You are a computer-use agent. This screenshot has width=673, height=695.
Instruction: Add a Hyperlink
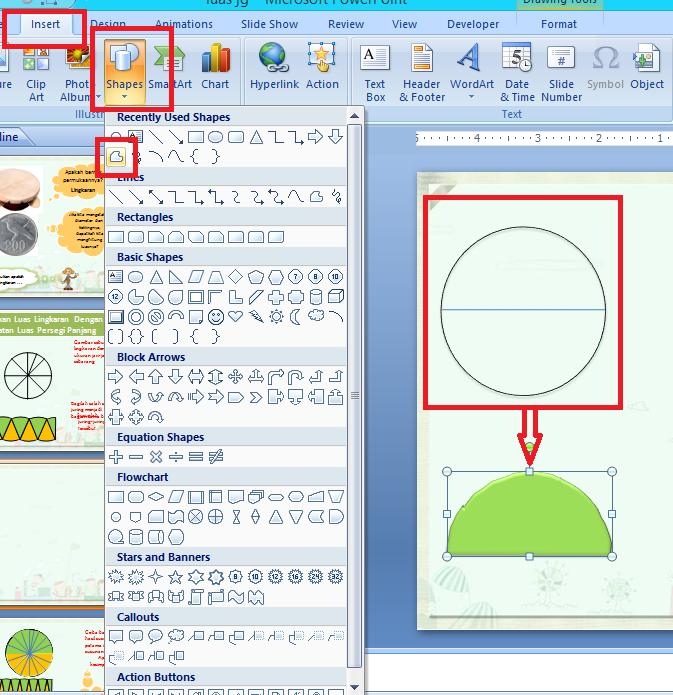pos(274,66)
